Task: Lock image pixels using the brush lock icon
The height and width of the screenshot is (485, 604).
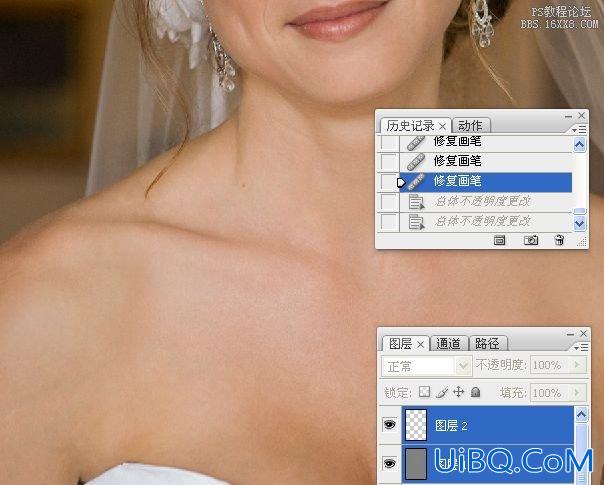Action: (x=442, y=392)
